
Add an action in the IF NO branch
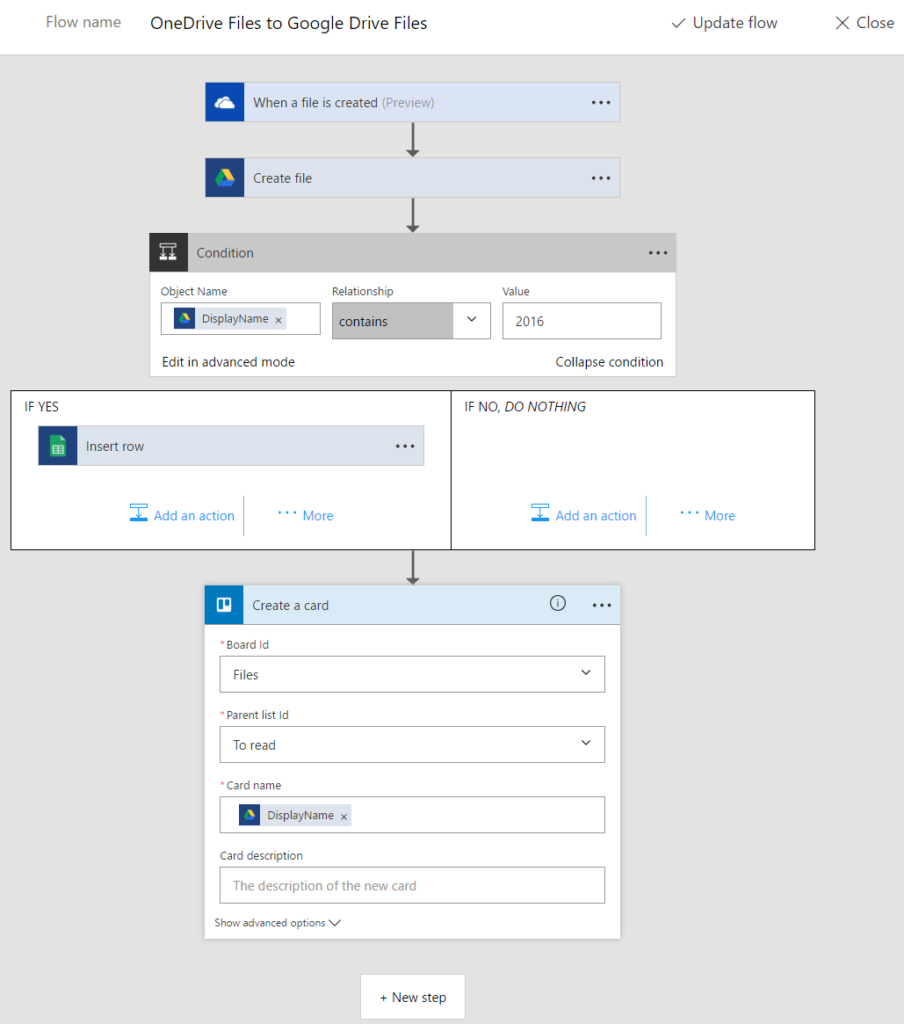584,515
